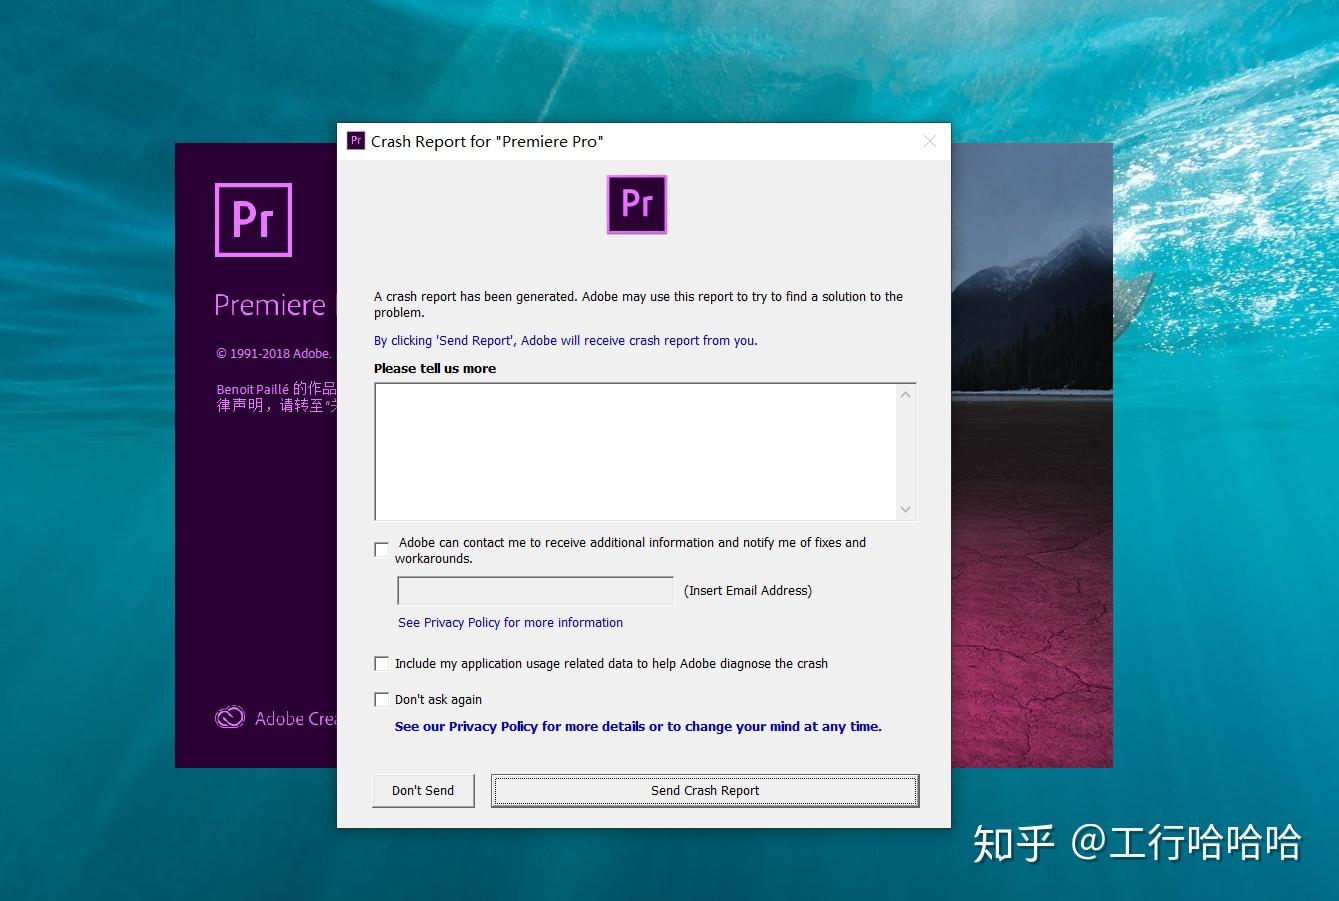Focus the email address input field

pyautogui.click(x=536, y=591)
